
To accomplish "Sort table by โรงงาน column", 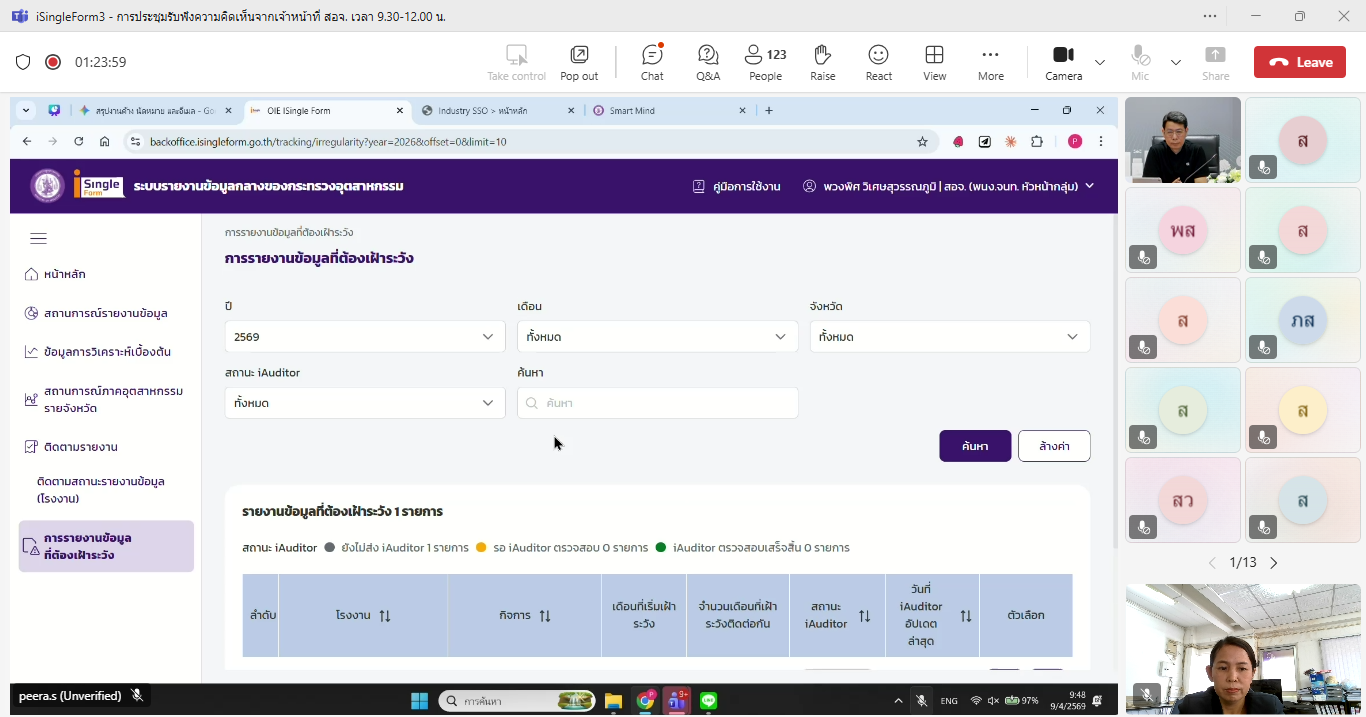I will [385, 616].
